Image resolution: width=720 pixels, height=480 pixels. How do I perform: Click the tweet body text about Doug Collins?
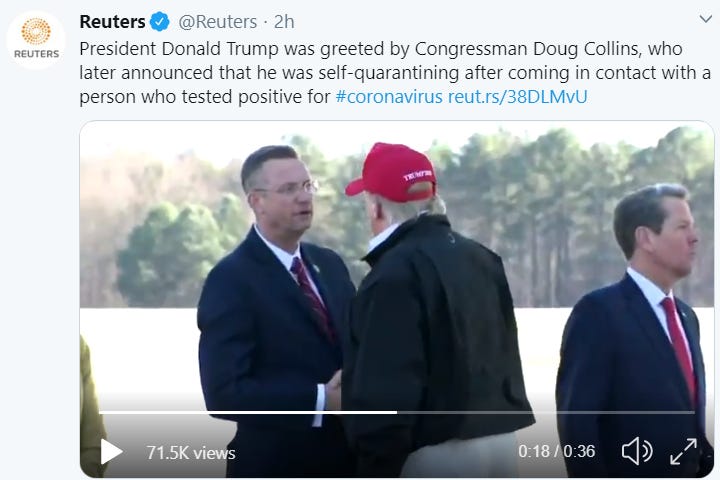pyautogui.click(x=395, y=73)
